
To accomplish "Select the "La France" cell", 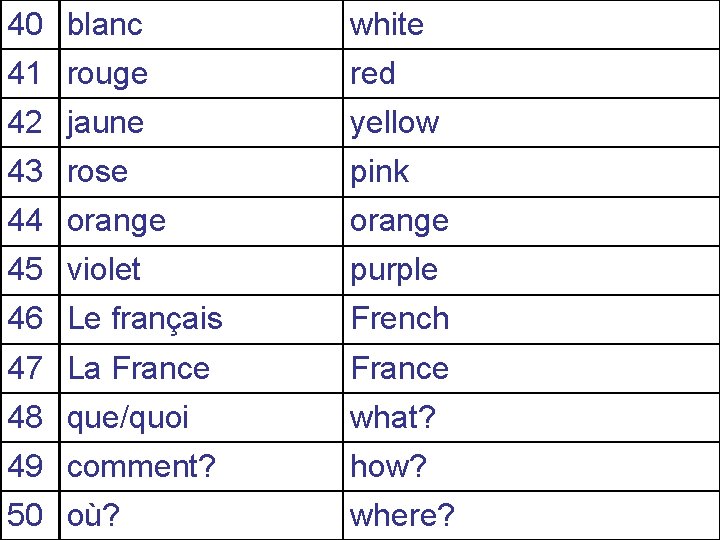I will [x=139, y=368].
